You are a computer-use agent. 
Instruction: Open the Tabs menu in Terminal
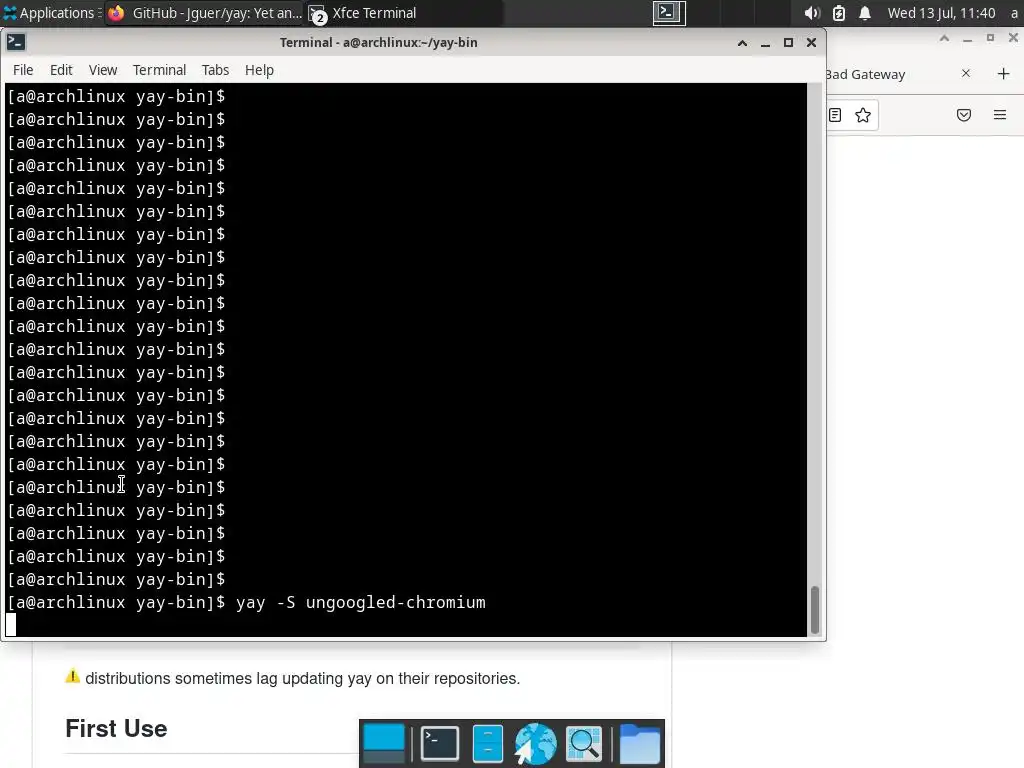point(215,70)
